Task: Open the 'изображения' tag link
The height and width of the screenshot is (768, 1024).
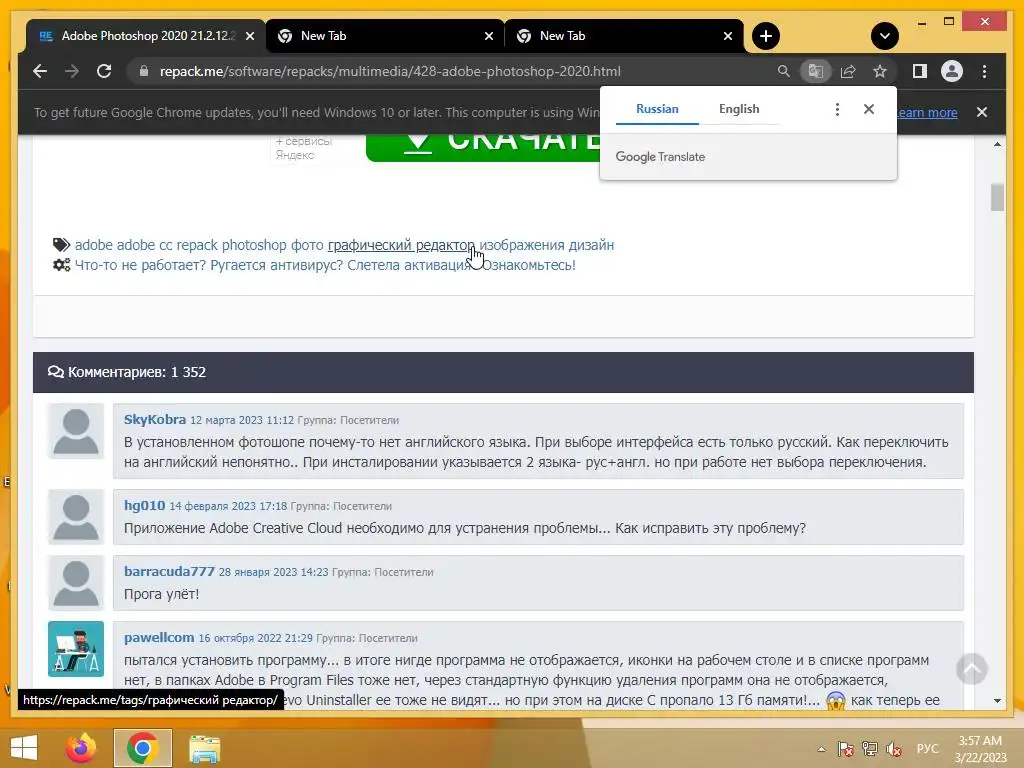Action: (x=522, y=245)
